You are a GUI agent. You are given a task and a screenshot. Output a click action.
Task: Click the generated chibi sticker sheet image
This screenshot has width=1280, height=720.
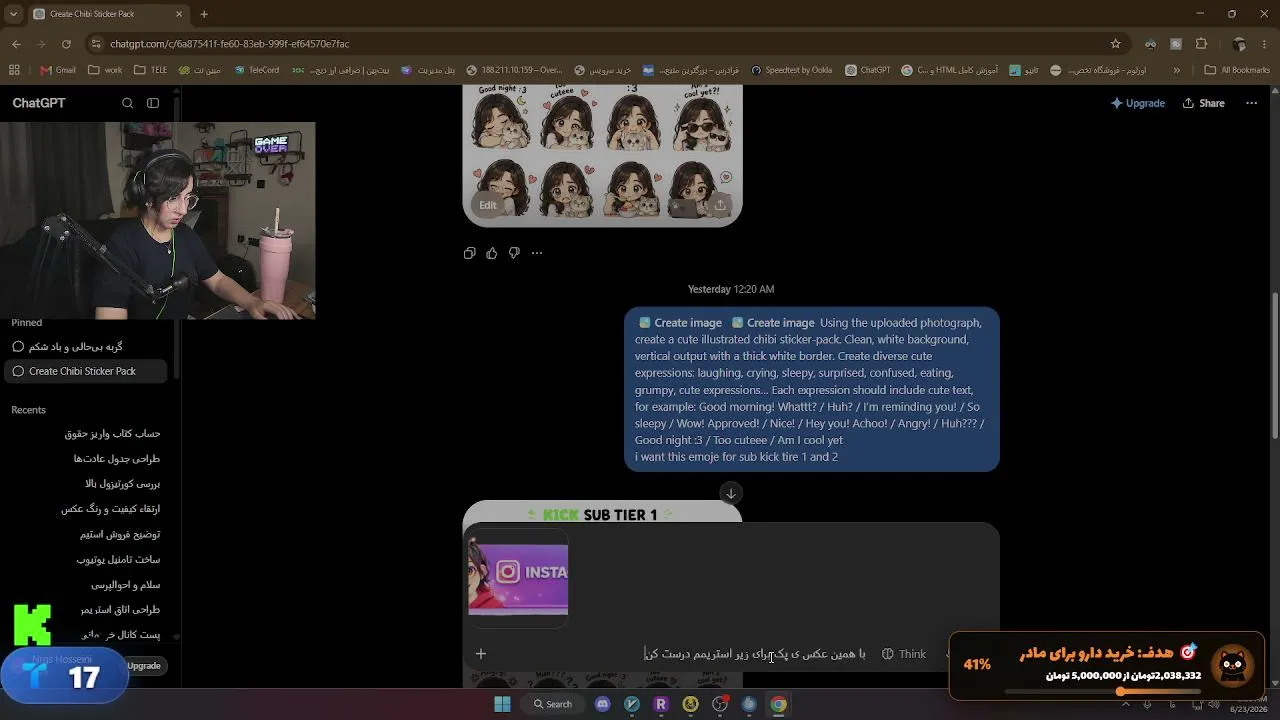602,155
